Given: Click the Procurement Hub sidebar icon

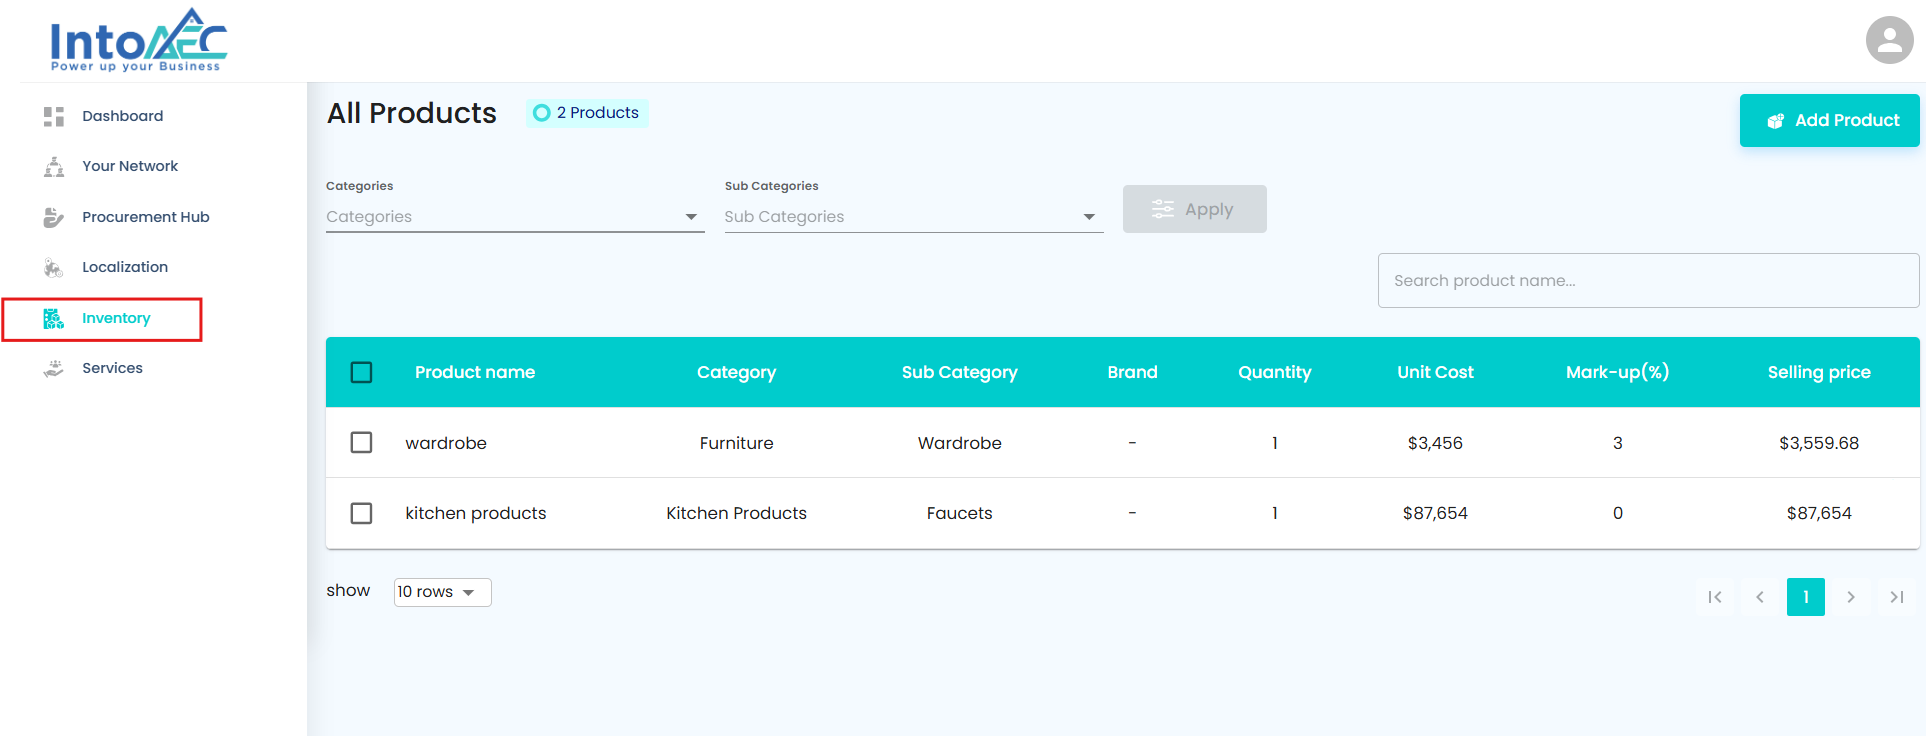Looking at the screenshot, I should pos(54,217).
